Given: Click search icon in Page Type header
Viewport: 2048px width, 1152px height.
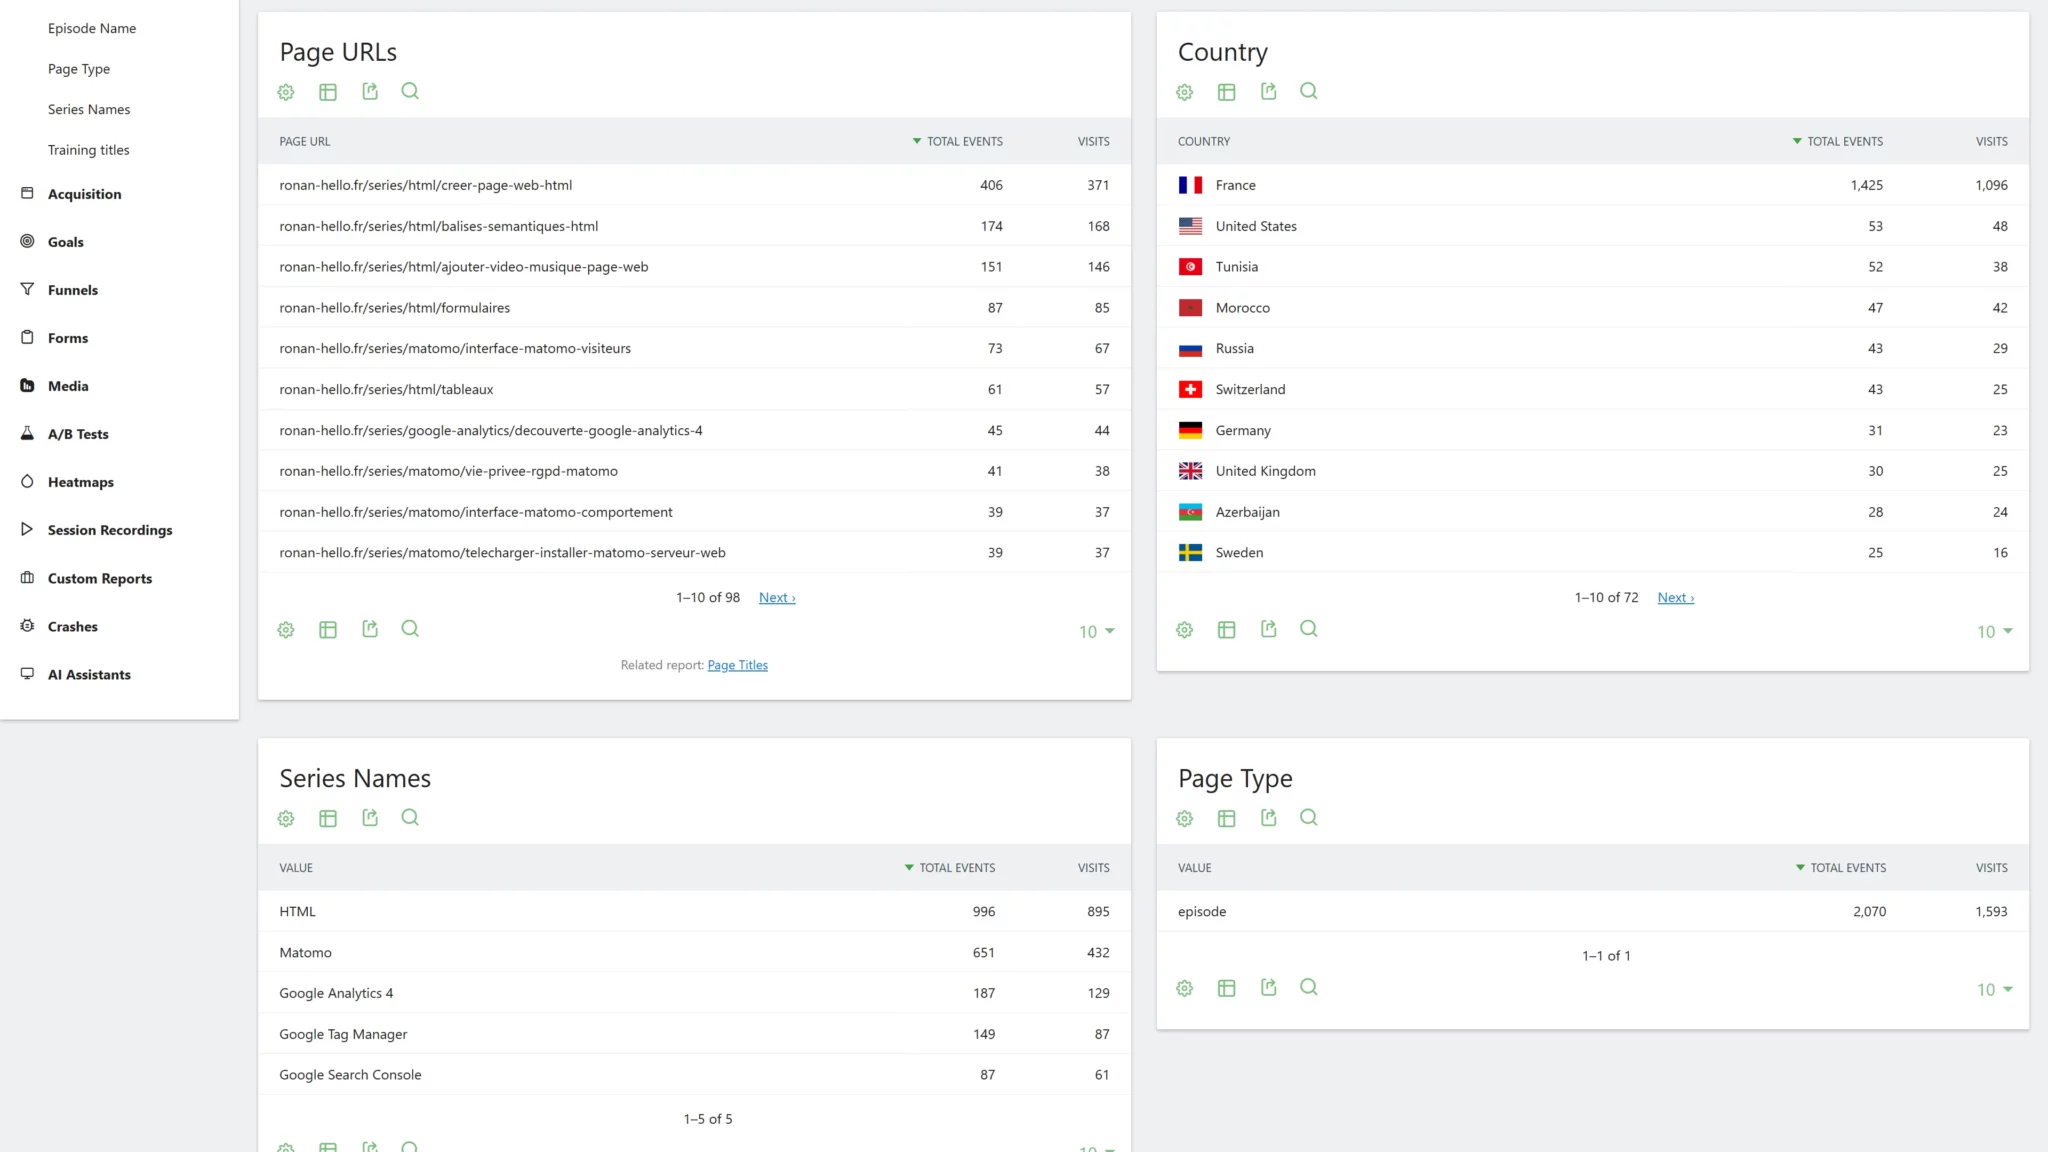Looking at the screenshot, I should click(1308, 818).
